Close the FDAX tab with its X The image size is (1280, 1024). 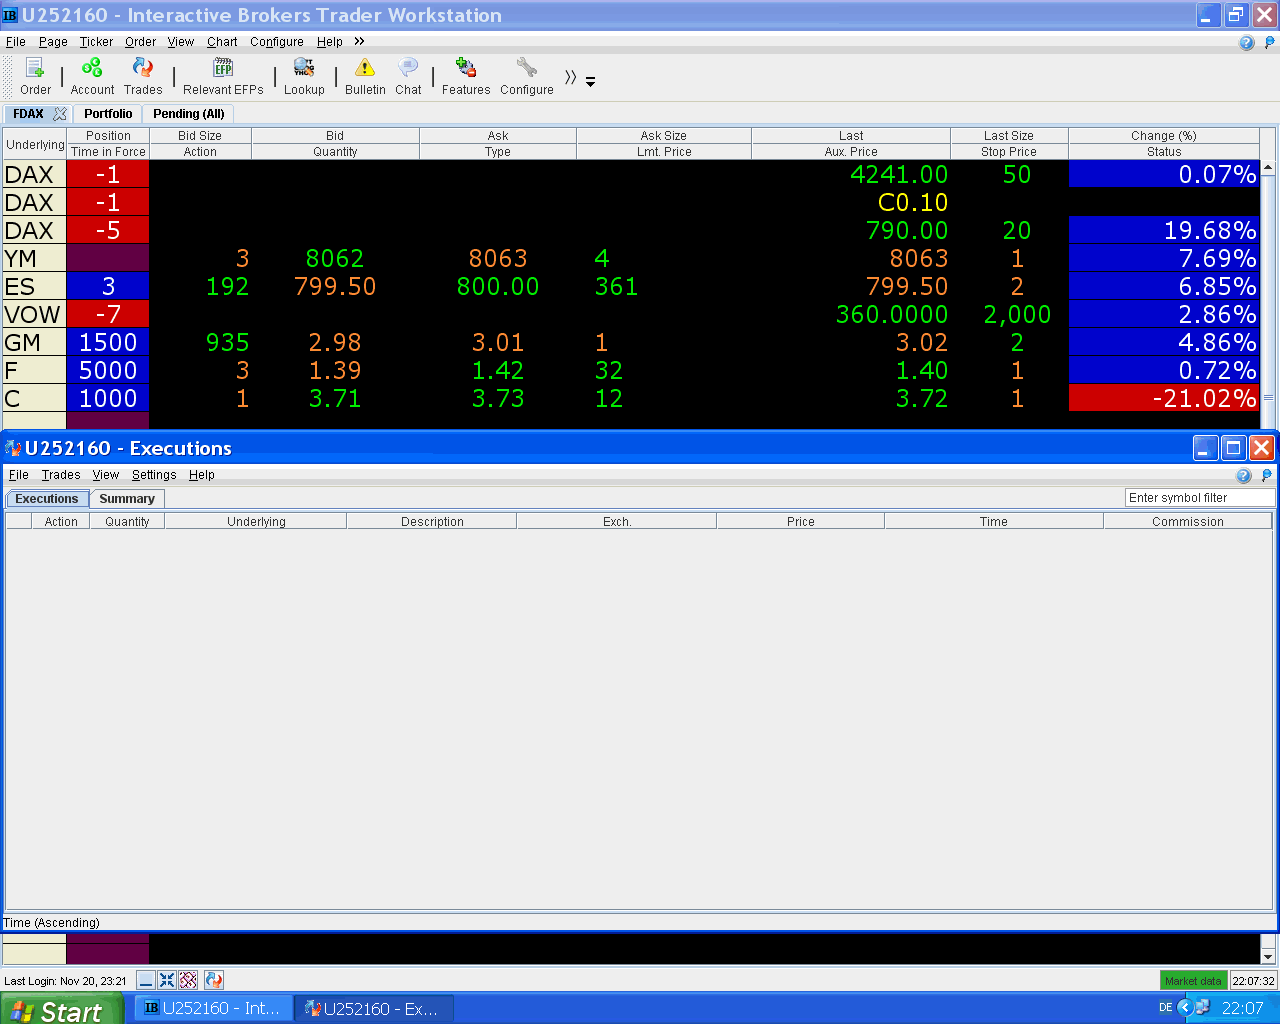tap(60, 114)
